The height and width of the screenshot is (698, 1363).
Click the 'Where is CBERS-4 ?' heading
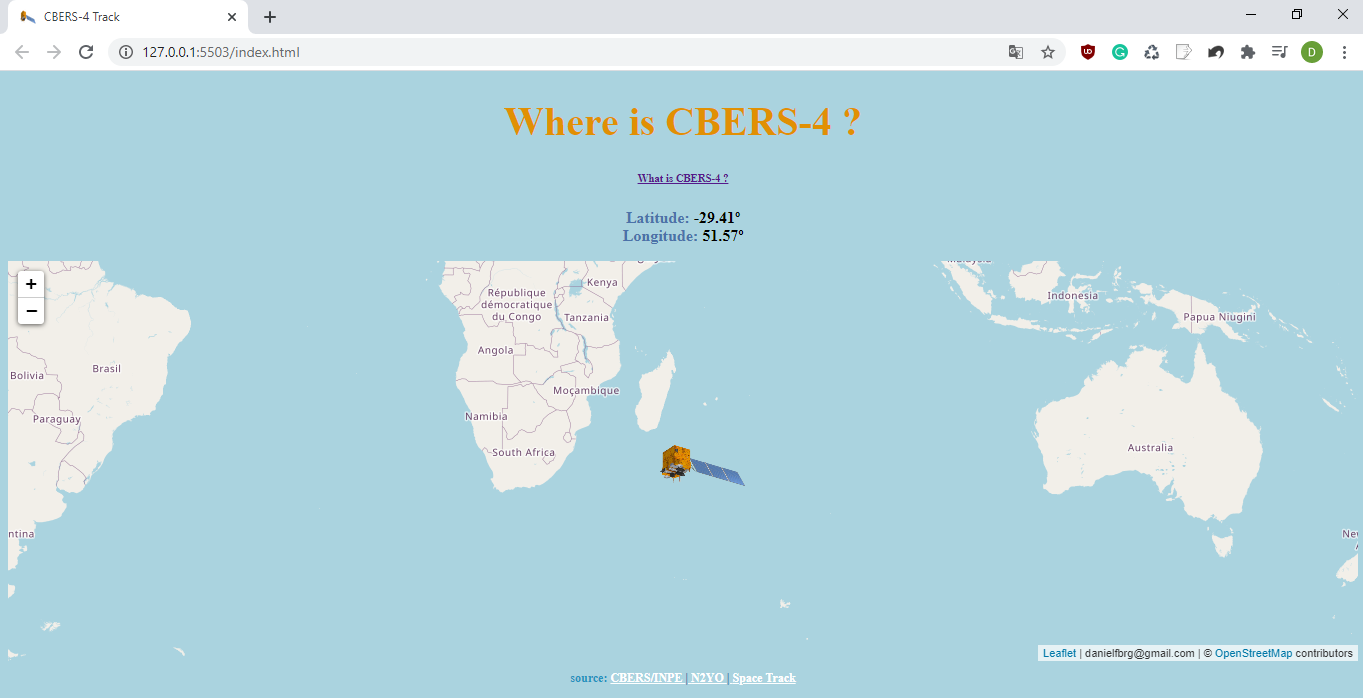click(682, 122)
